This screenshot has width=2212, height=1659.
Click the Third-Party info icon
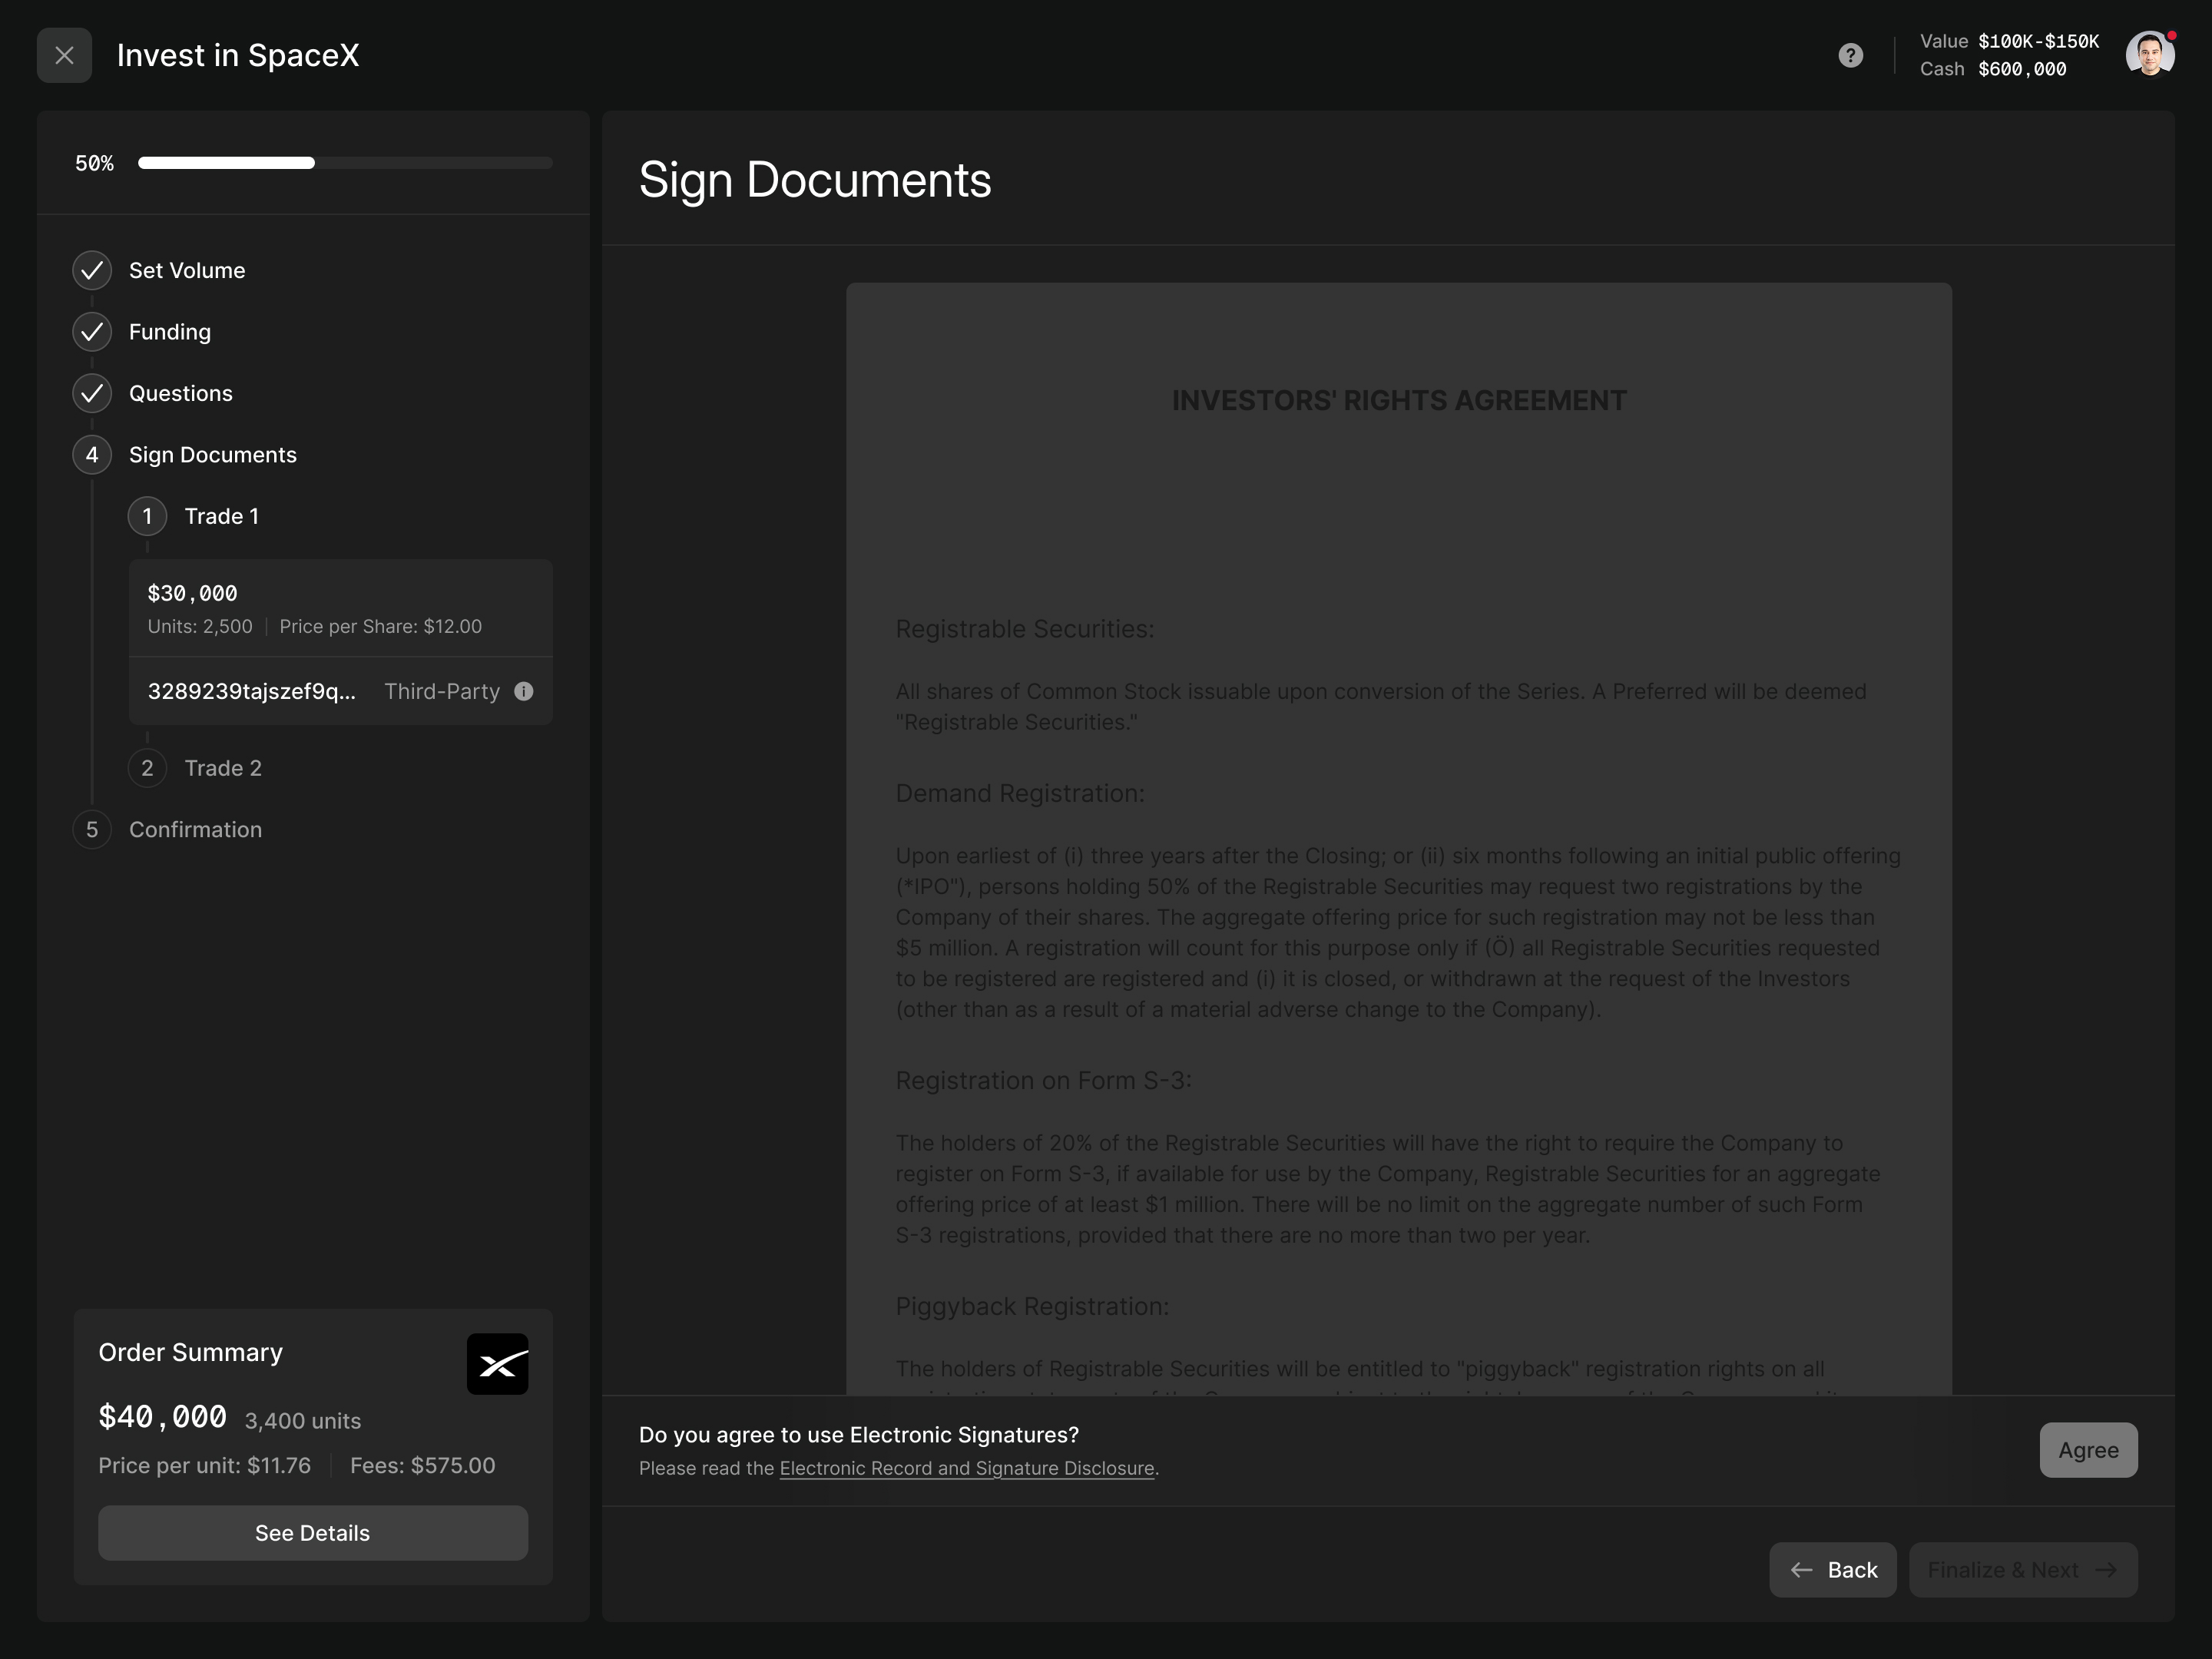[x=523, y=691]
